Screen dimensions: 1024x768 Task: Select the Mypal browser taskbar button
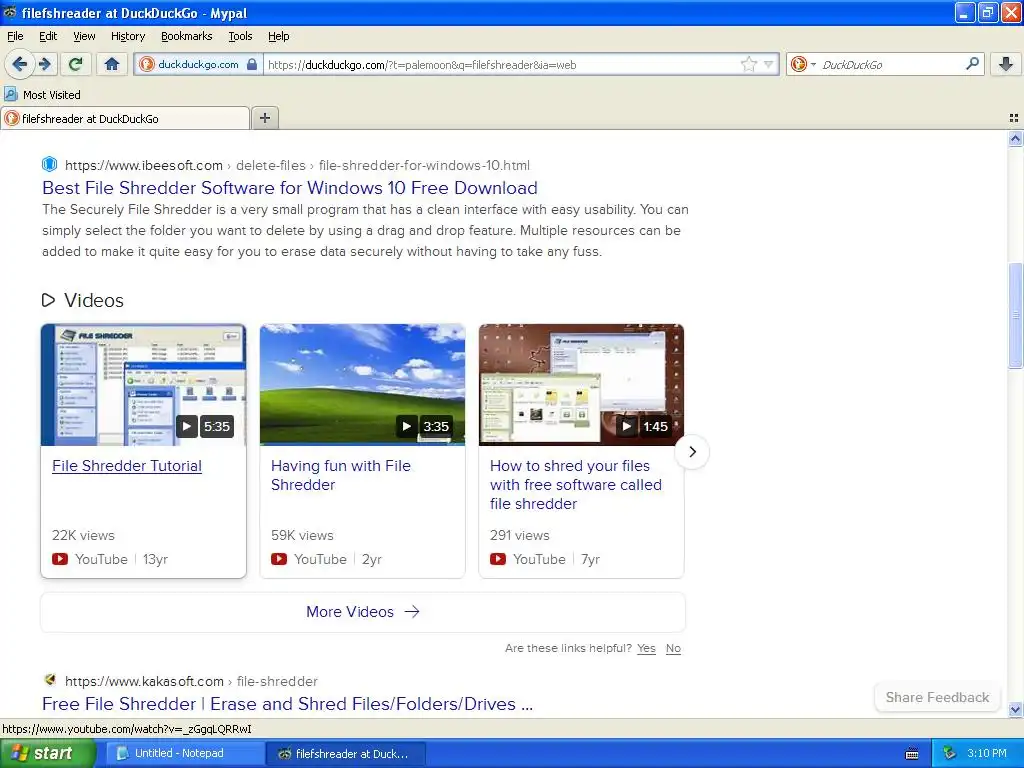(346, 754)
